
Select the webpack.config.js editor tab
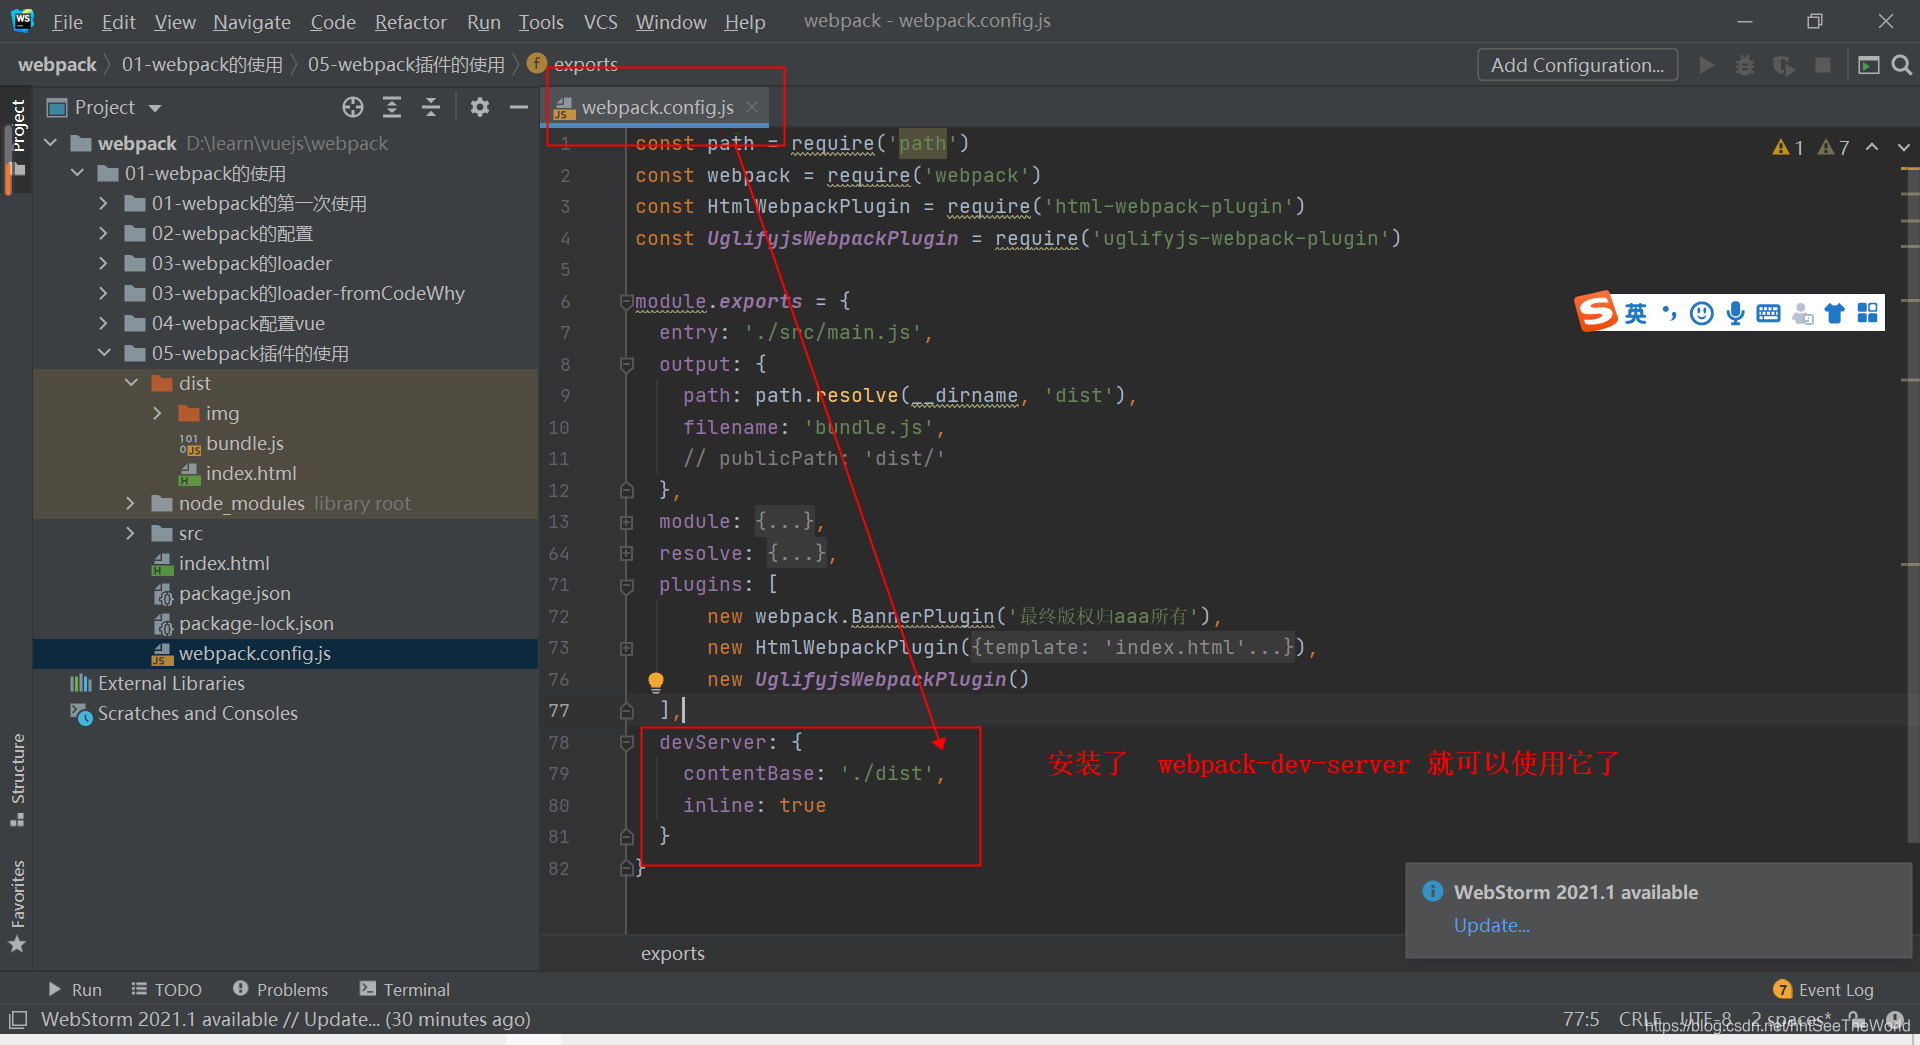coord(657,107)
